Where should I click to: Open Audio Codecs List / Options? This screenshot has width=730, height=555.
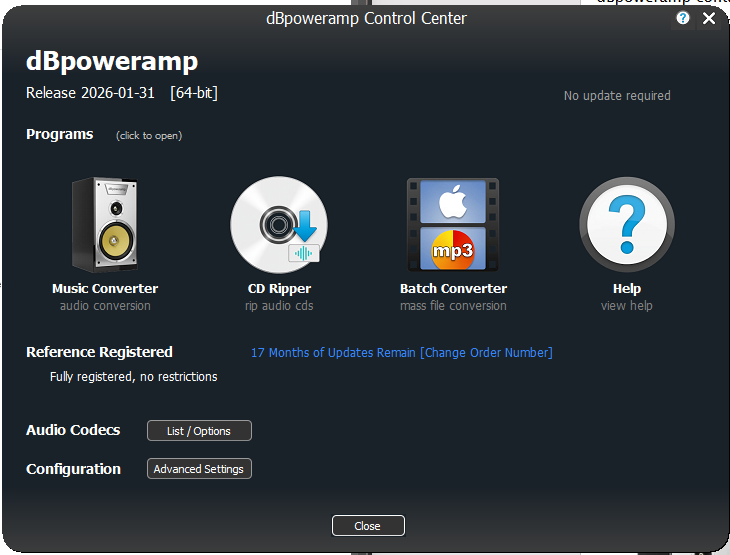tap(199, 431)
